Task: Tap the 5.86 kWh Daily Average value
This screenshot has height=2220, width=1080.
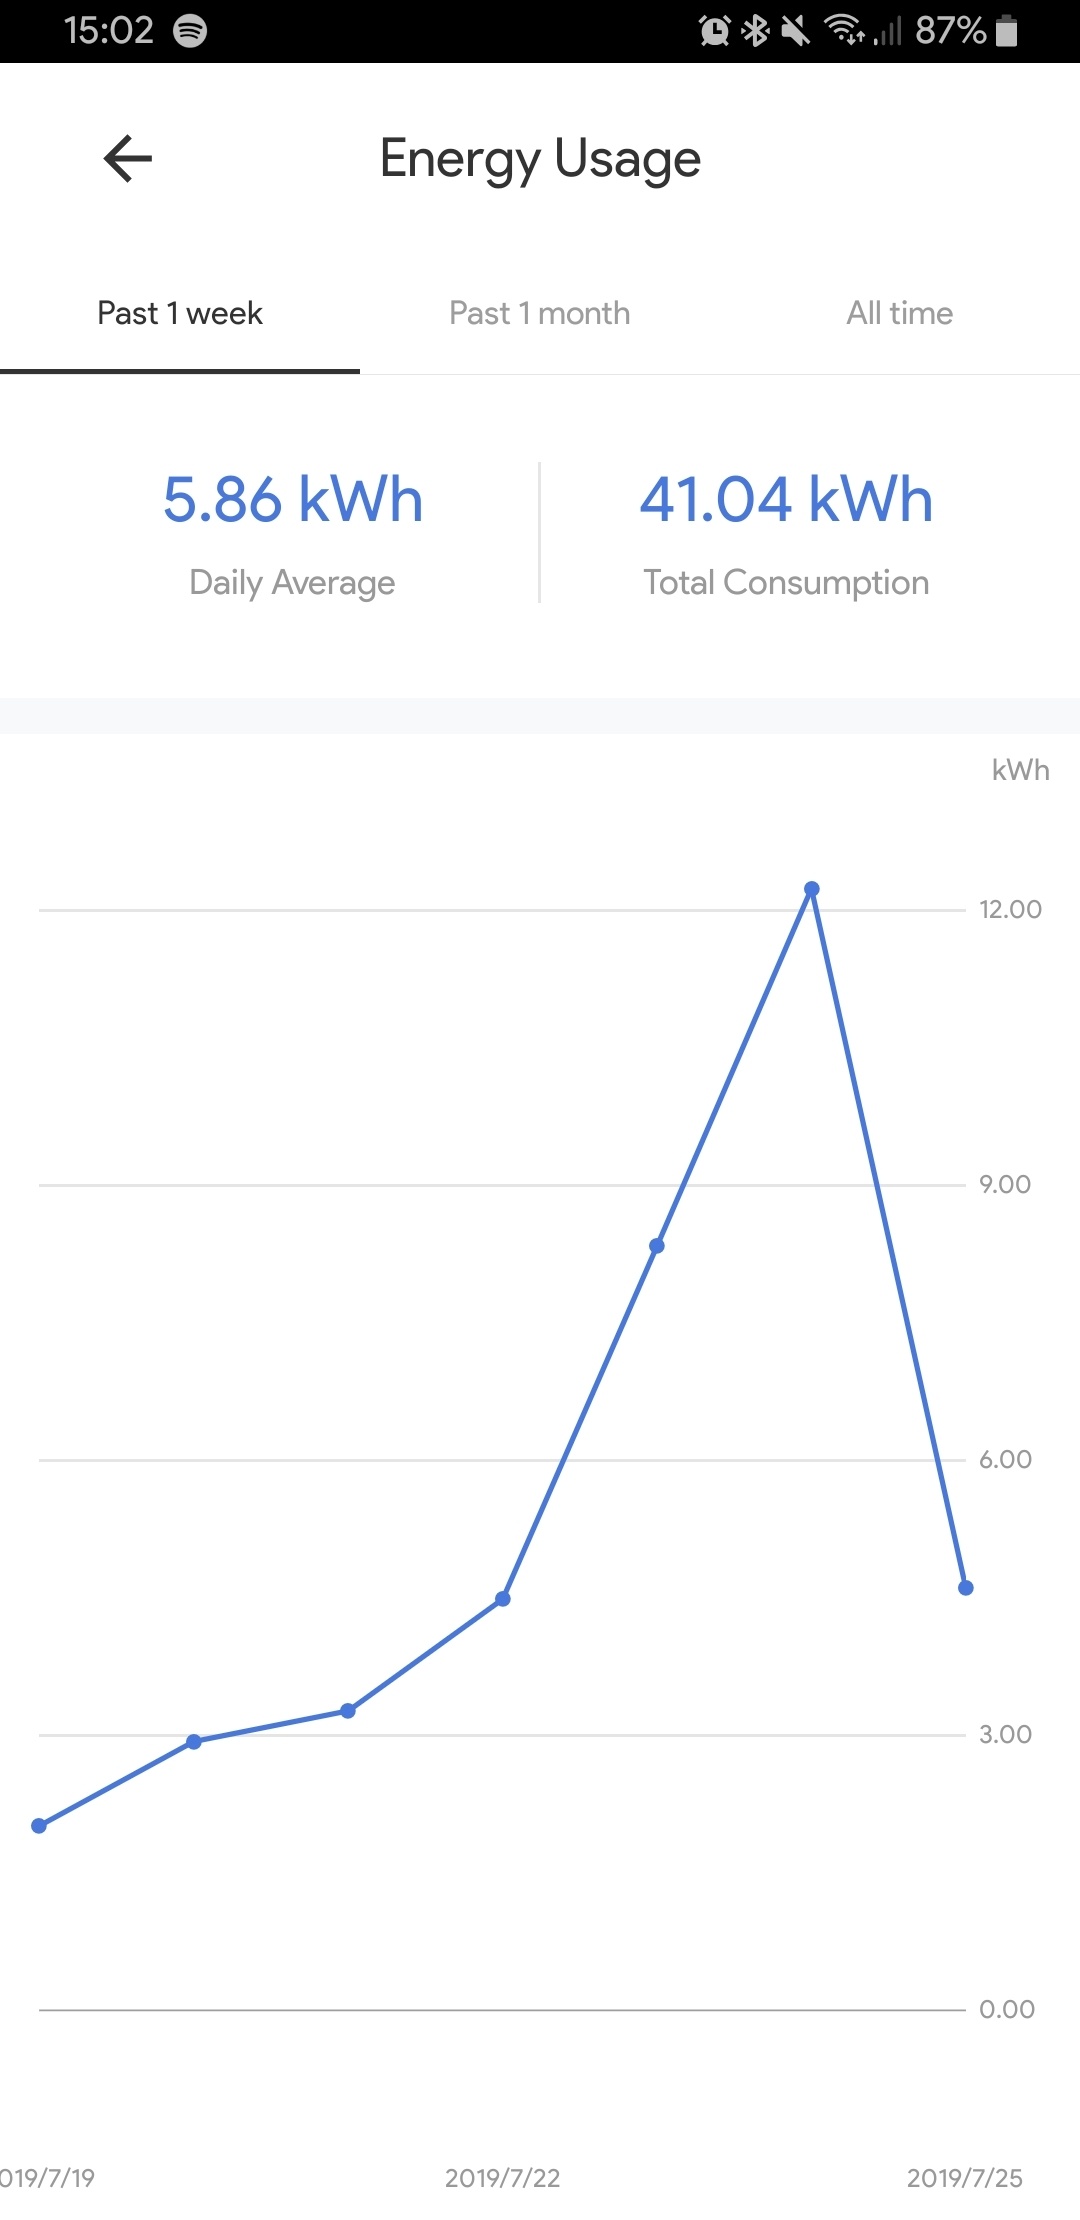Action: pyautogui.click(x=293, y=500)
